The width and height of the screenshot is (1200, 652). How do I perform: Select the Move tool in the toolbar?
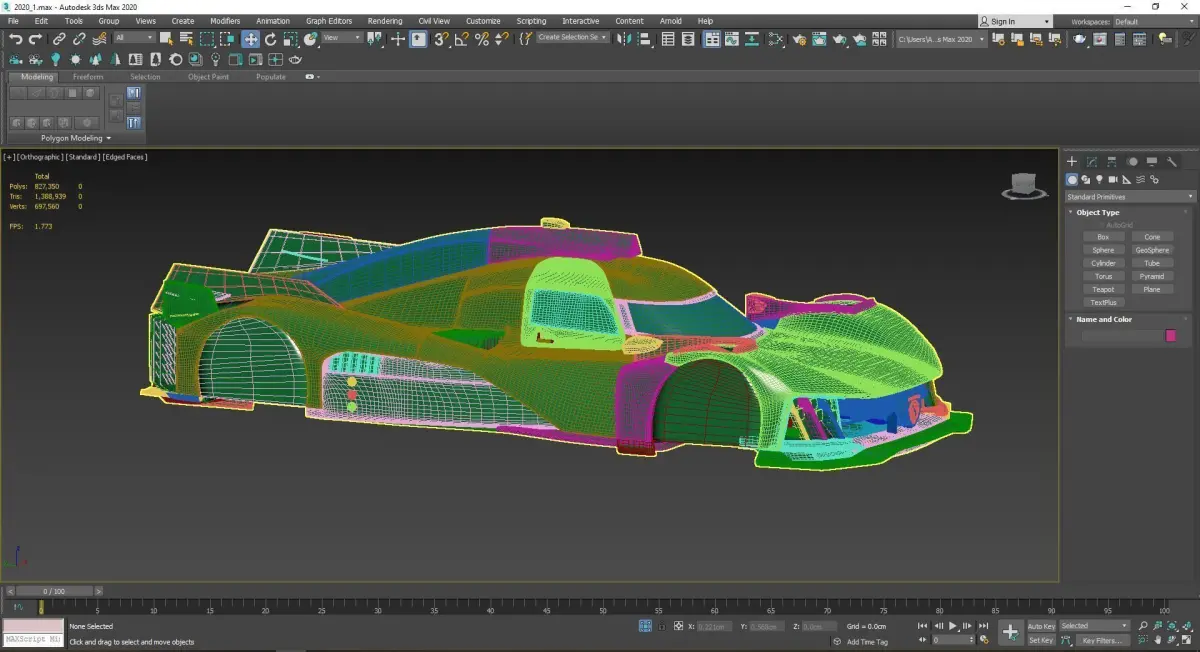(250, 39)
